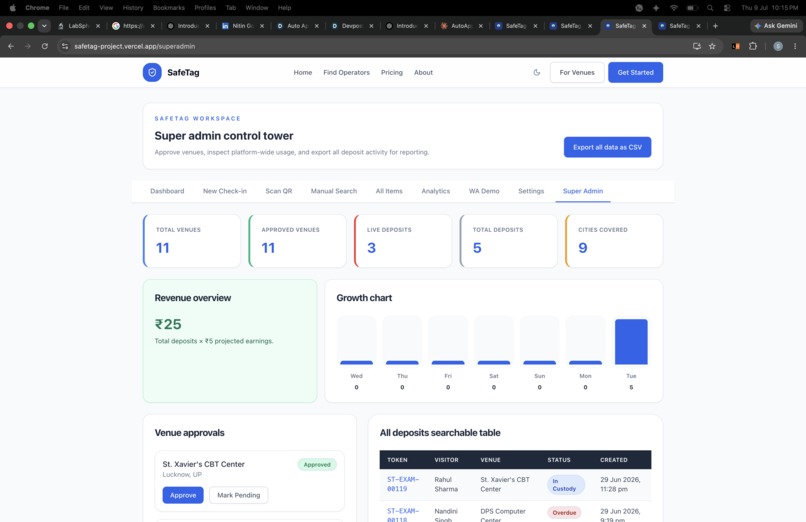Click the SafeTag shield logo icon
Viewport: 806px width, 522px height.
tap(152, 72)
